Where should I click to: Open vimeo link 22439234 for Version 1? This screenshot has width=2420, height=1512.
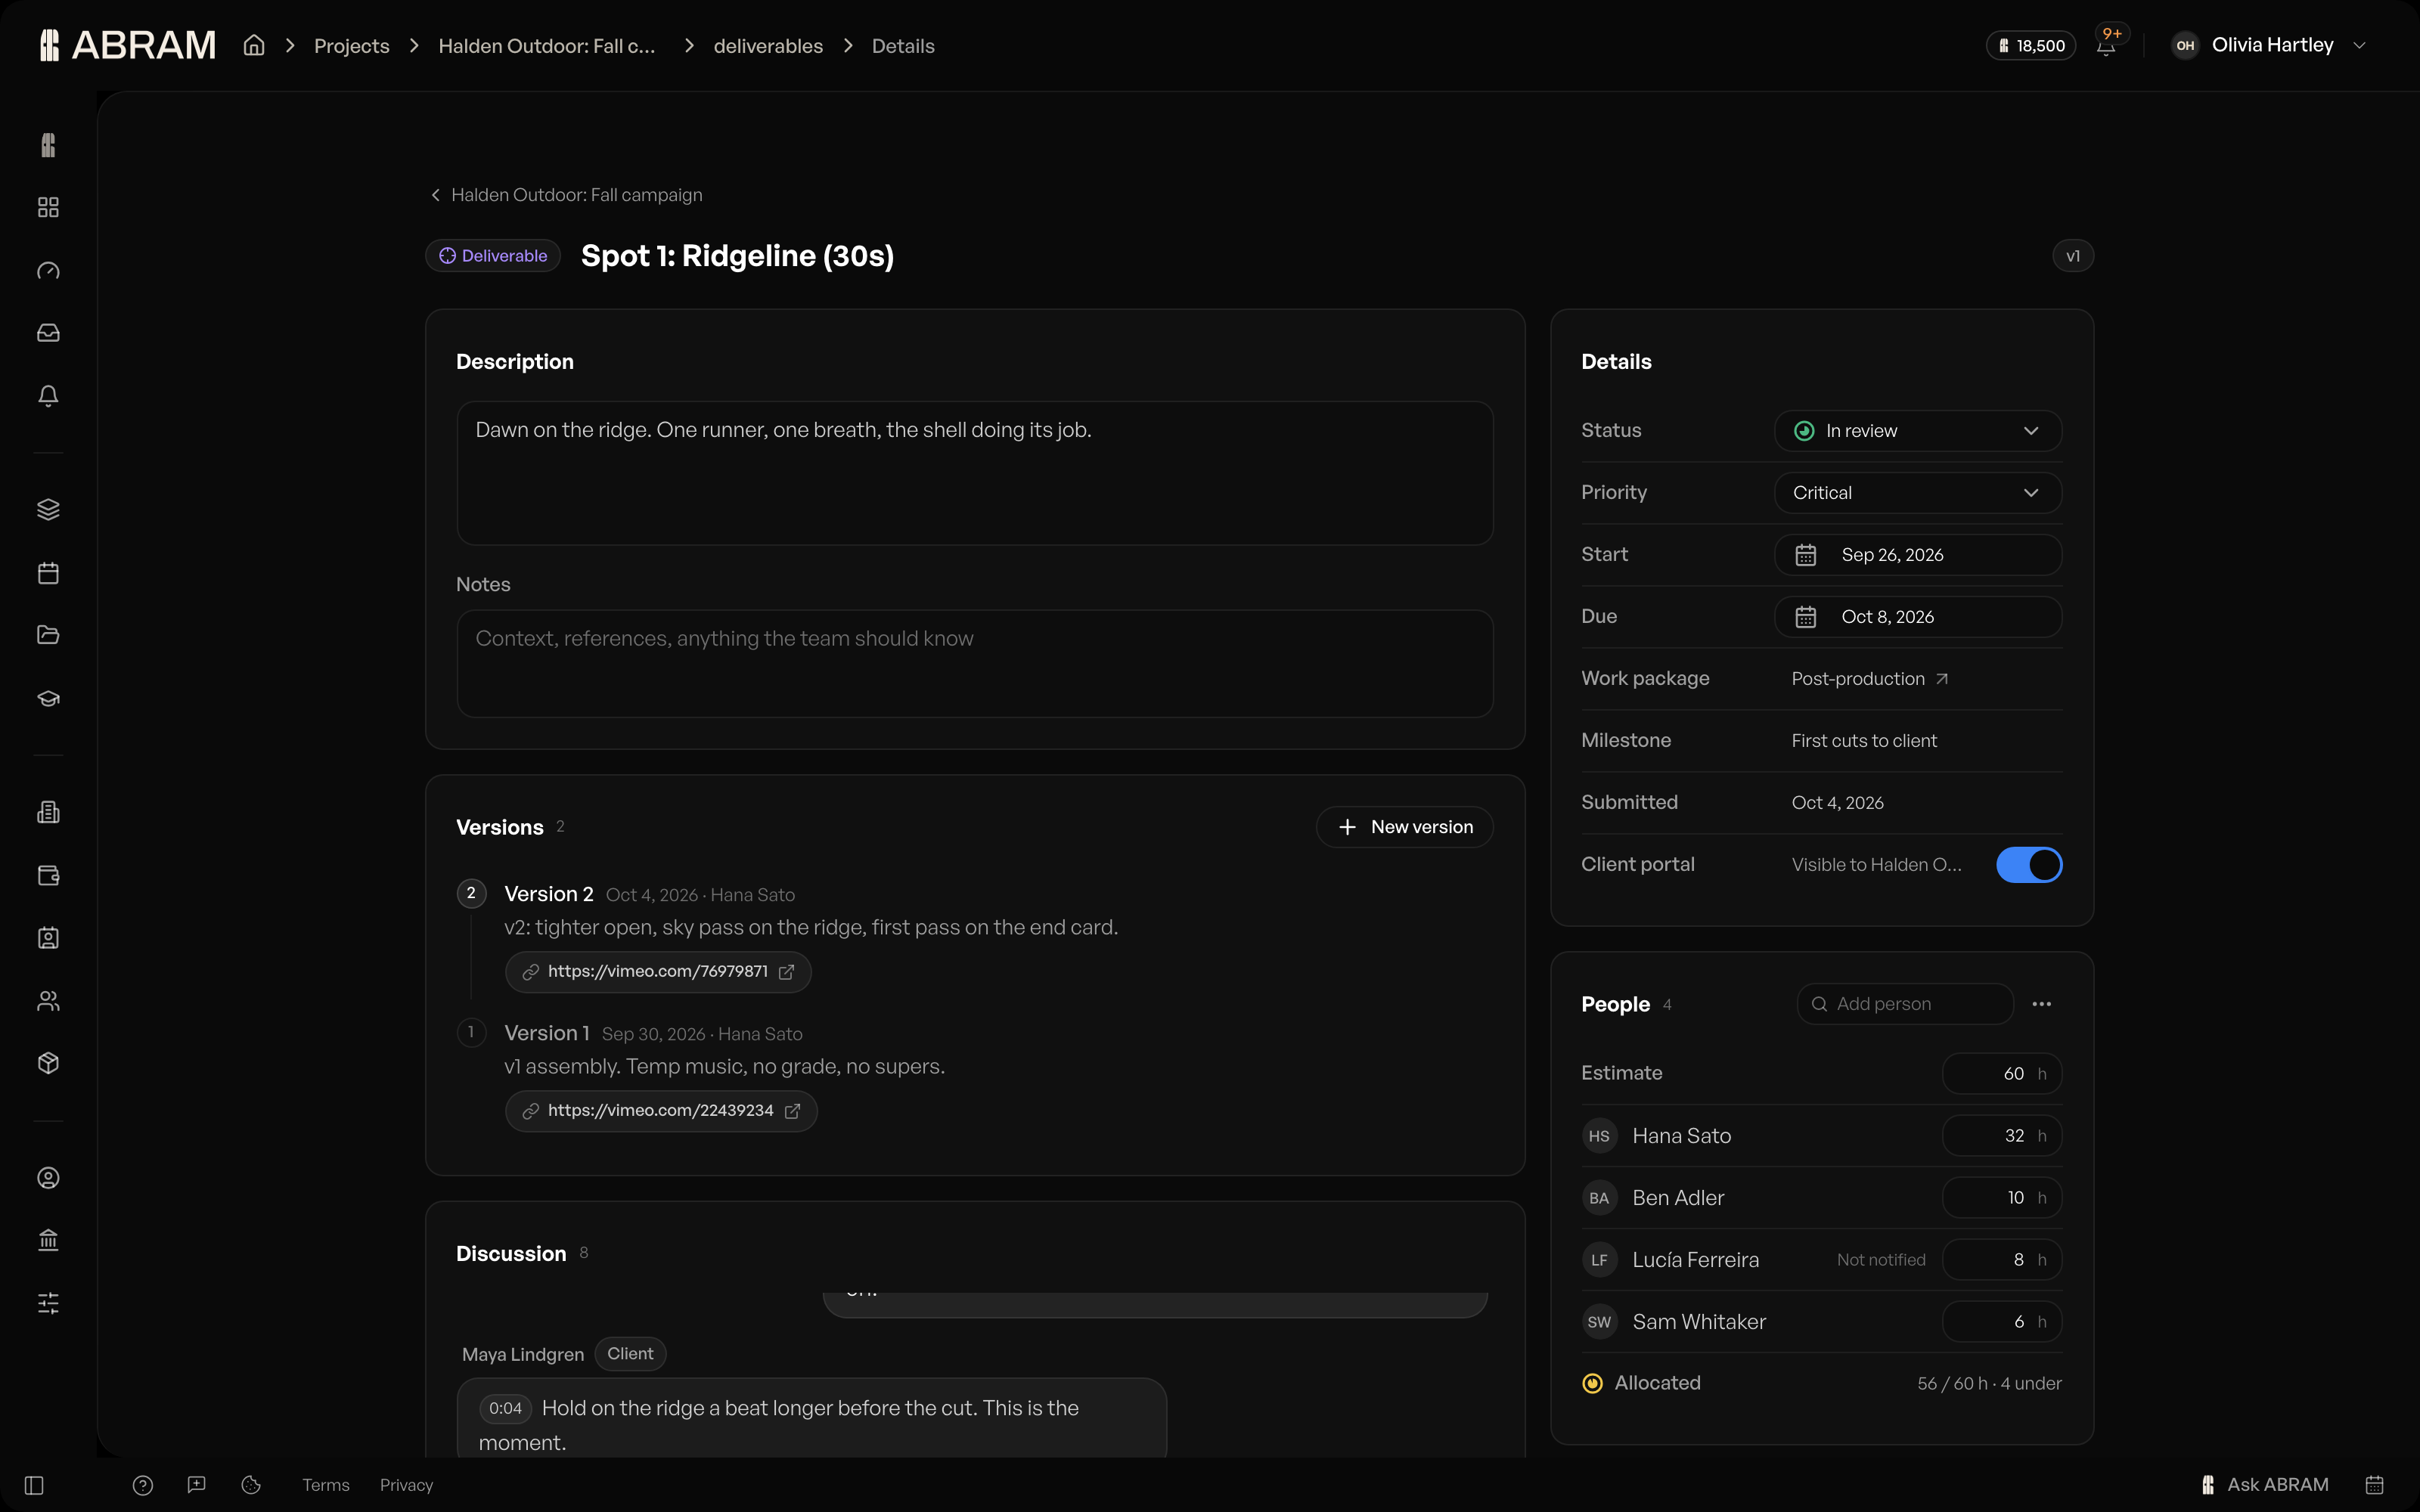coord(661,1111)
